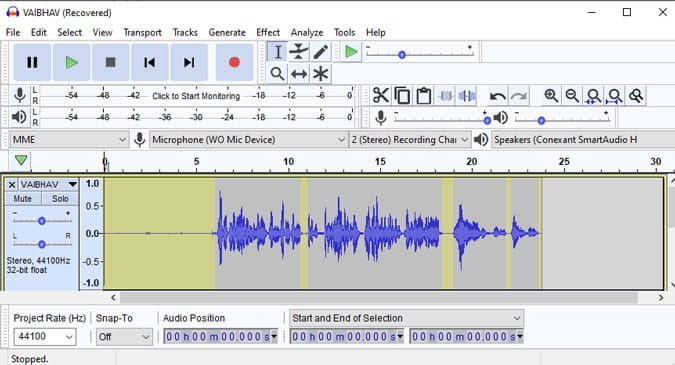Open the Speakers playback device dropdown
The width and height of the screenshot is (675, 365).
(x=583, y=139)
